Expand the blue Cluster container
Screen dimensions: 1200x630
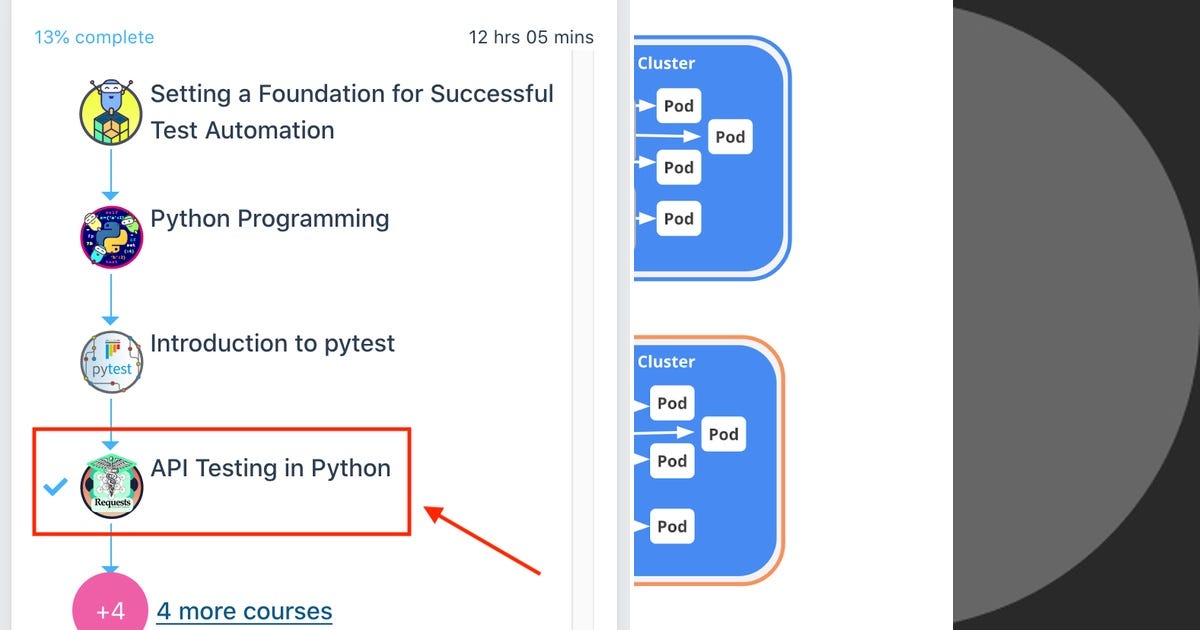(x=710, y=155)
